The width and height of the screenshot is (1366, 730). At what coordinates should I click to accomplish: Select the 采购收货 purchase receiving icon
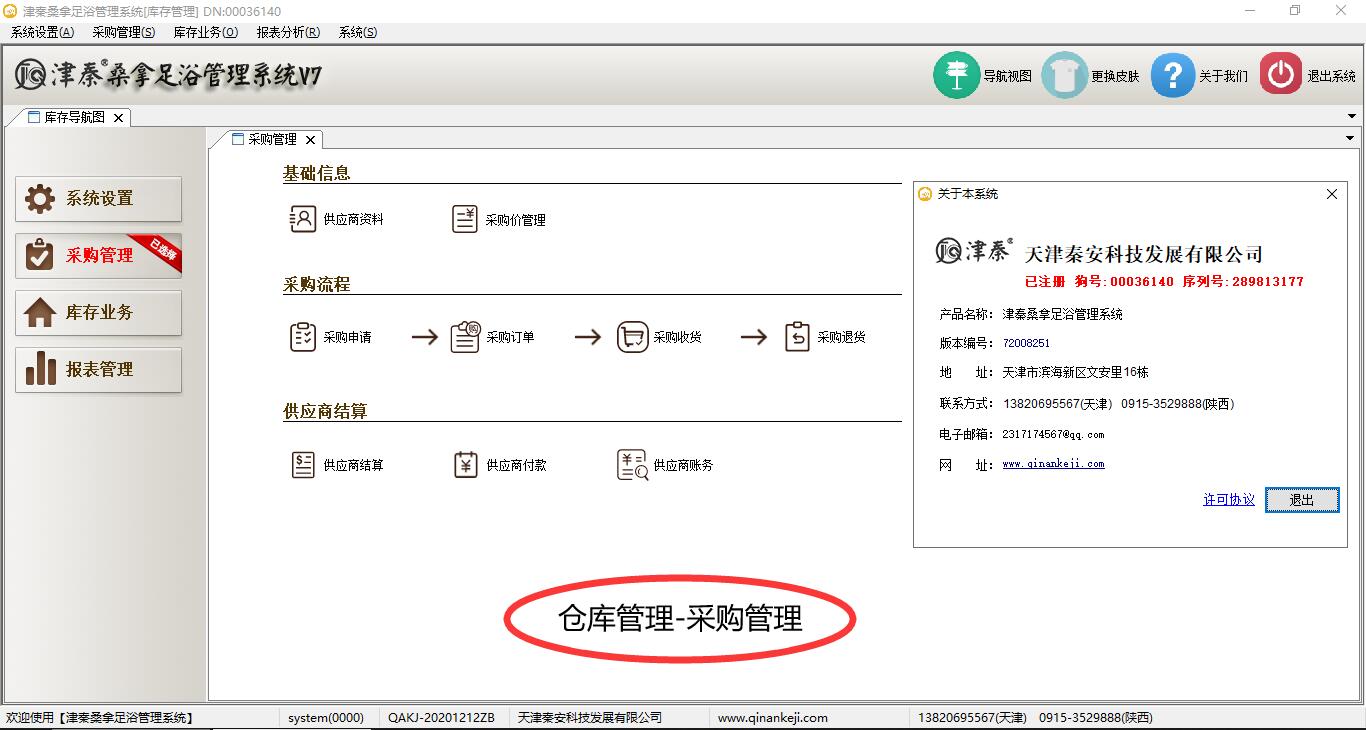tap(632, 337)
